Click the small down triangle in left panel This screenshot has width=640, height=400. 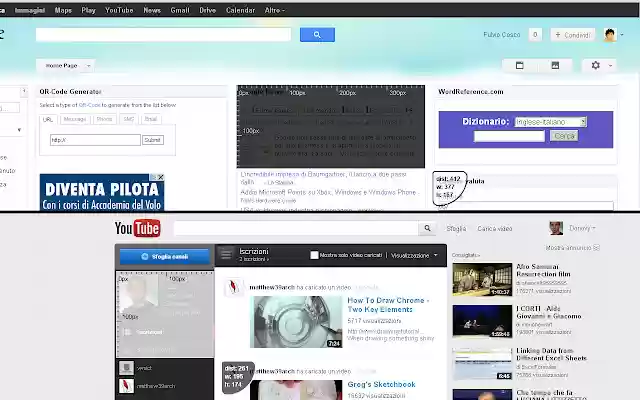(x=19, y=130)
